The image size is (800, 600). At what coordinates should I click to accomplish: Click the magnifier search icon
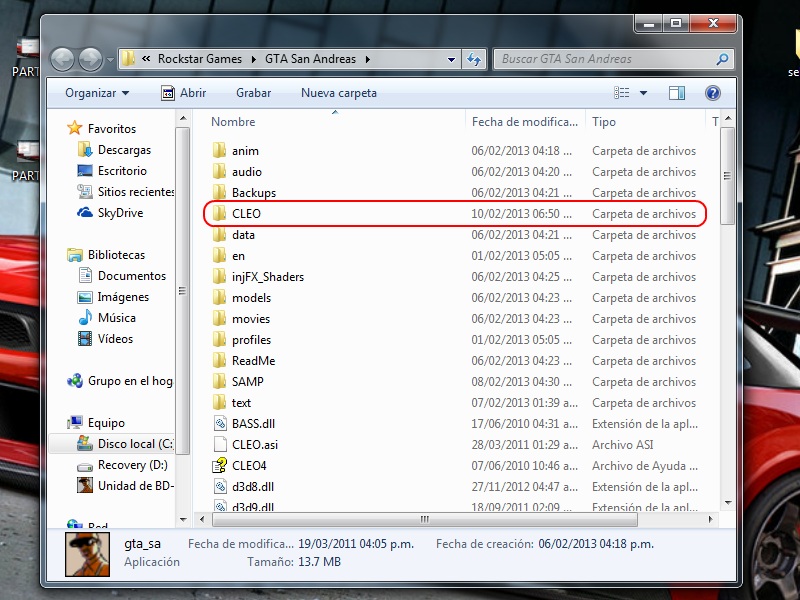tap(722, 59)
